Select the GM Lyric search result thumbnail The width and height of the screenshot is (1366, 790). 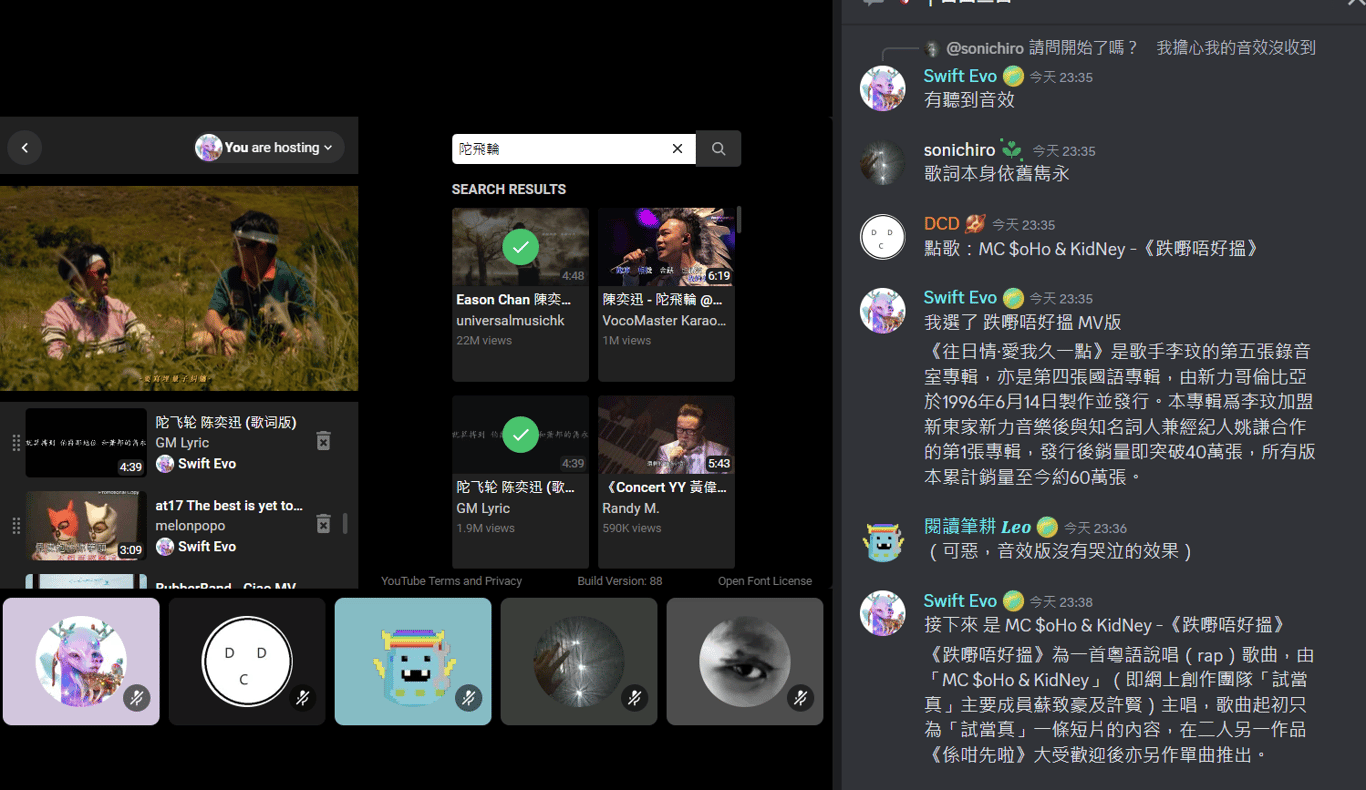(x=520, y=435)
